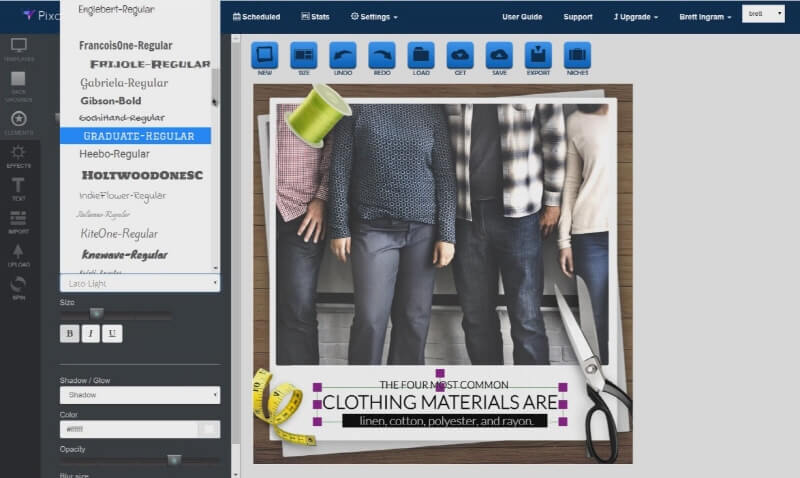Screen dimensions: 800x478
Task: Choose HoltwoodOneSC font
Action: 142,175
